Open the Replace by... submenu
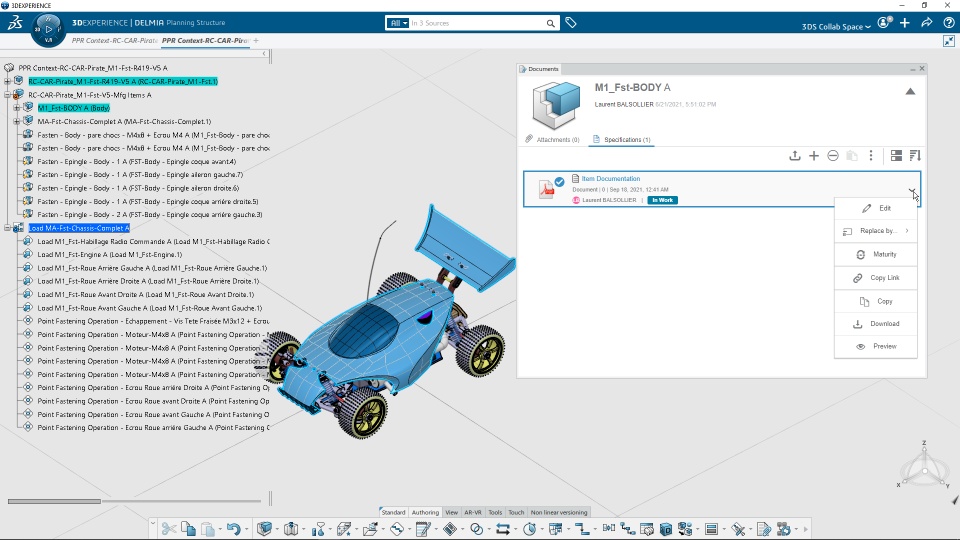Screen dimensions: 960x540 click(x=876, y=231)
